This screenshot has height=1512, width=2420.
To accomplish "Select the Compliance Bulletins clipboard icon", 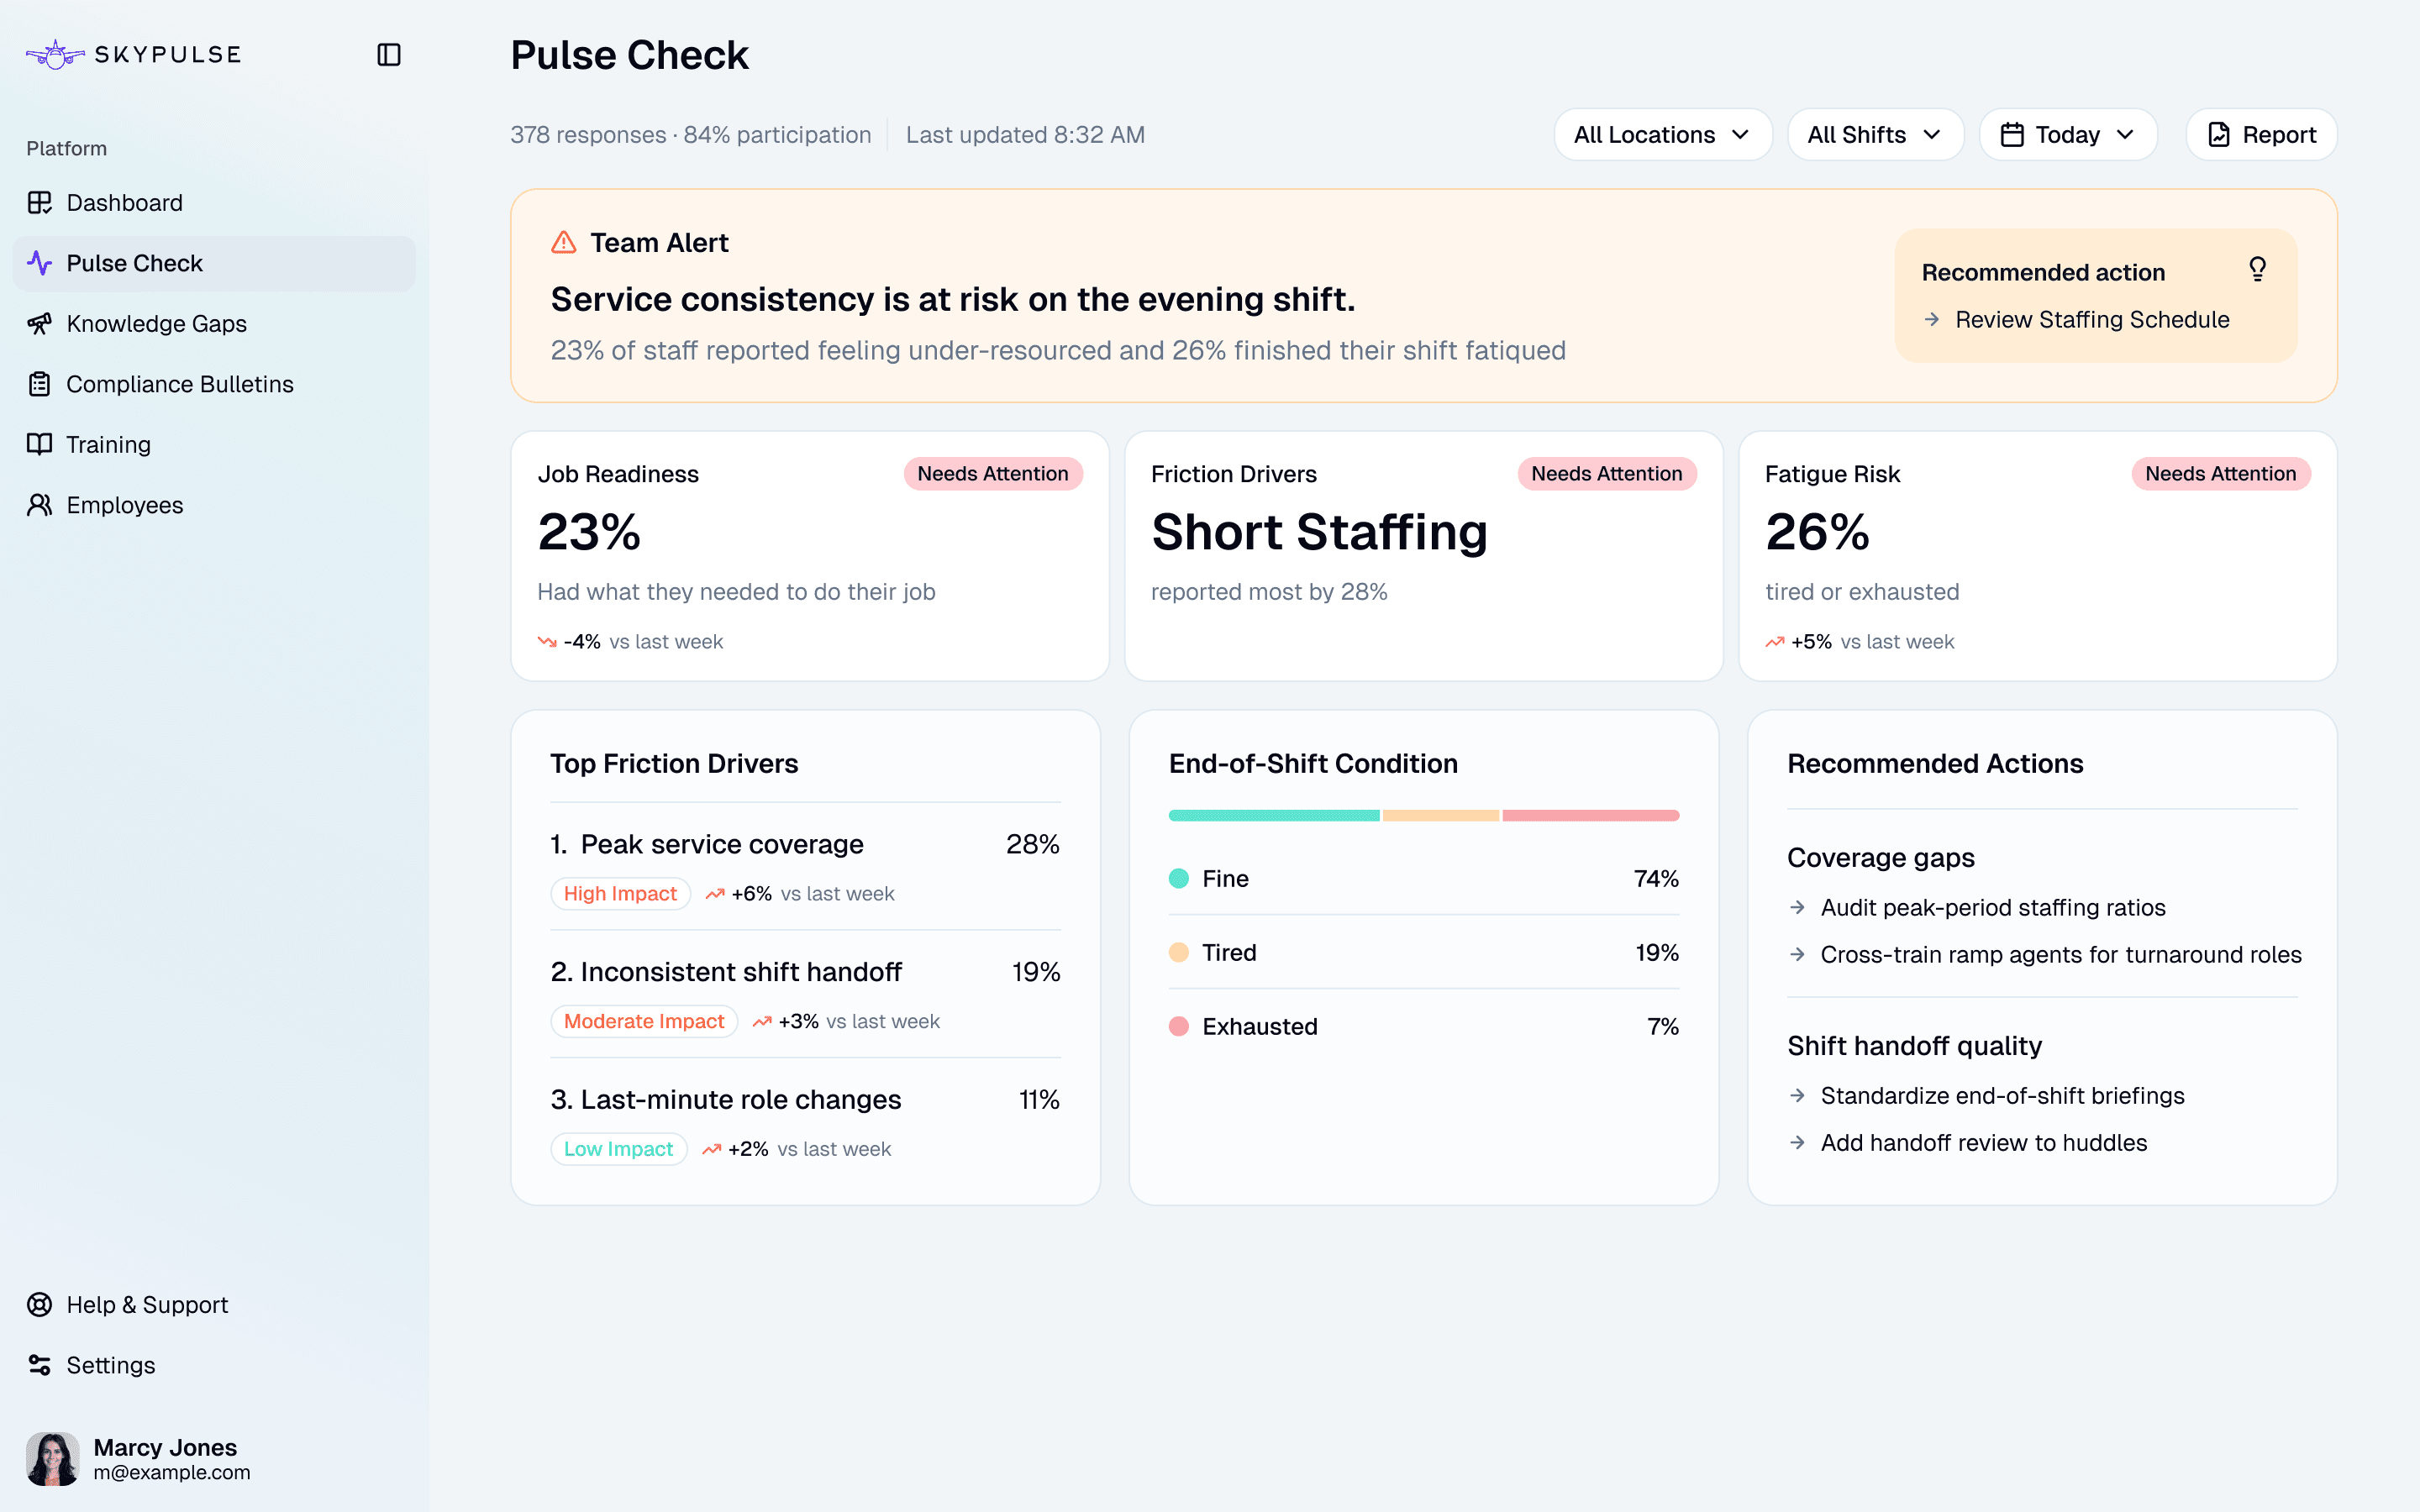I will click(x=40, y=383).
